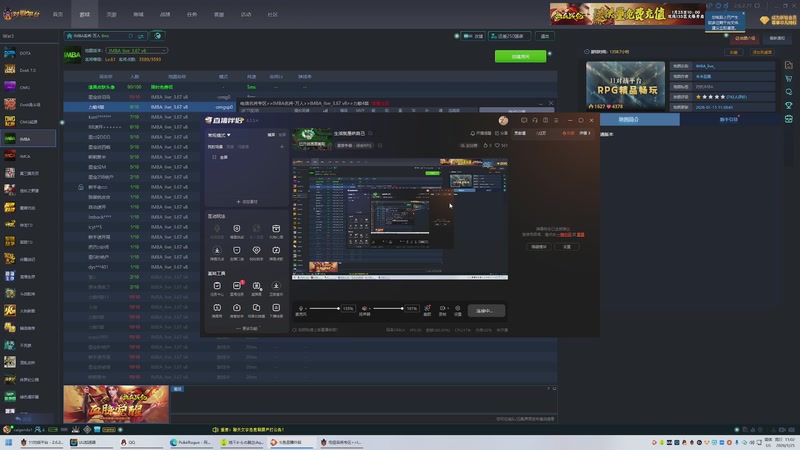Screen dimensions: 800x450
Task: Open the basic tool icon with the red badge
Action: tap(237, 288)
